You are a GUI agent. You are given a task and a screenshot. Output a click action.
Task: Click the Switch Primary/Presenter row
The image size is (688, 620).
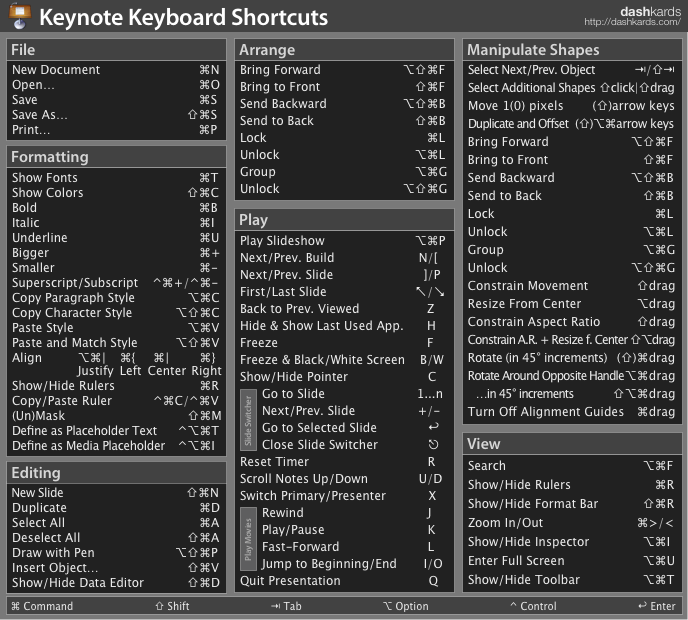click(x=344, y=496)
